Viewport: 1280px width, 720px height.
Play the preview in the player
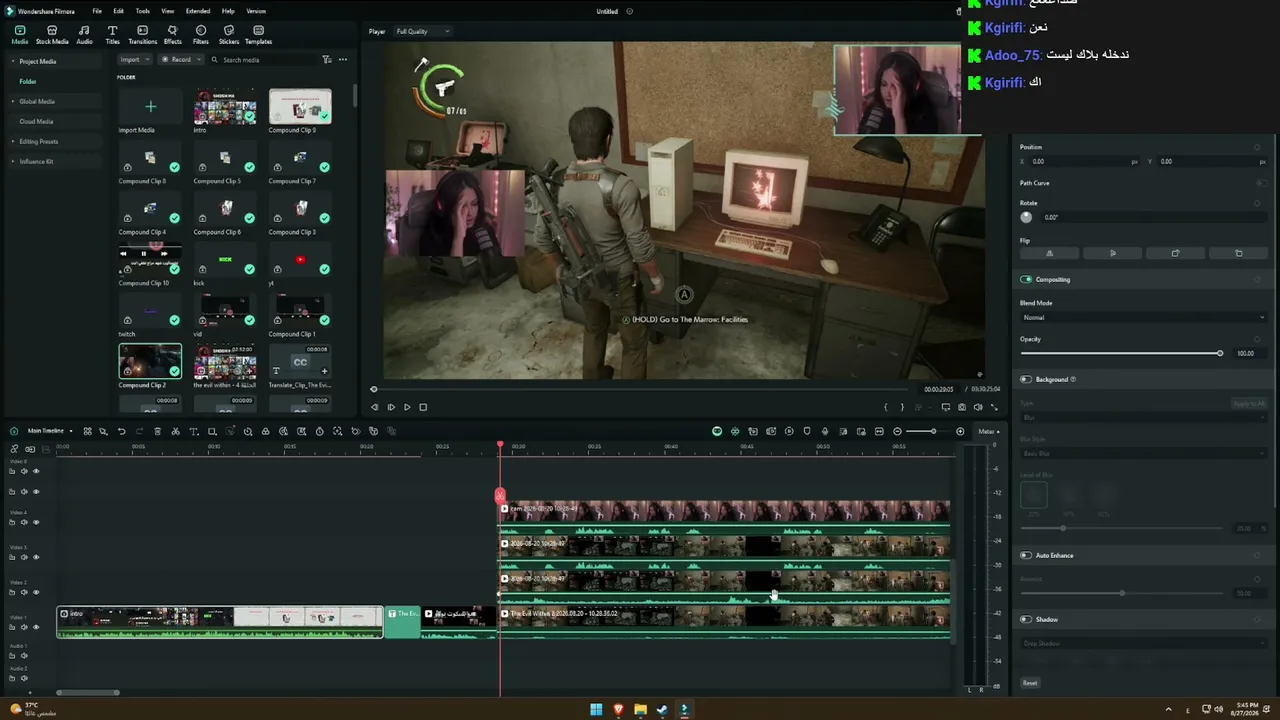[407, 407]
